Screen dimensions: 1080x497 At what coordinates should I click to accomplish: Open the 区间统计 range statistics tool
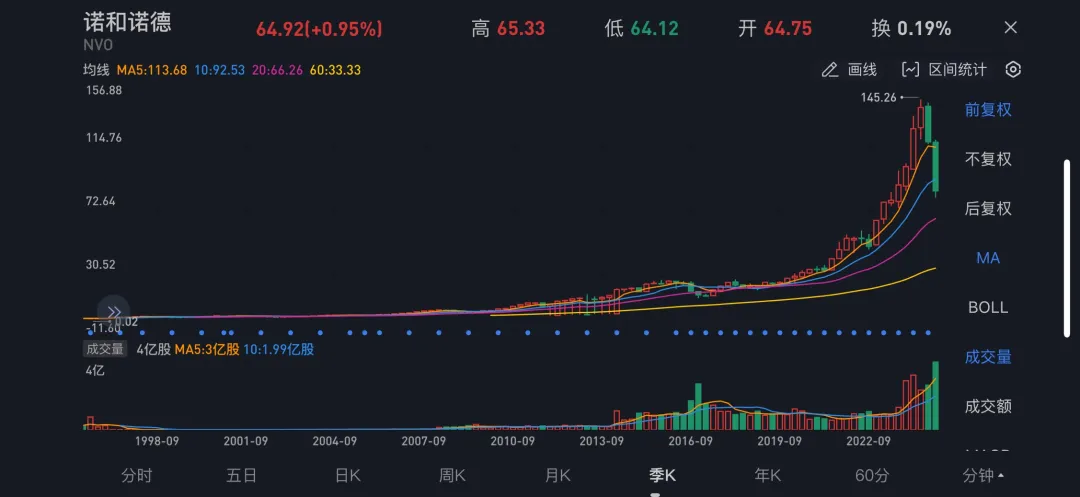(944, 70)
